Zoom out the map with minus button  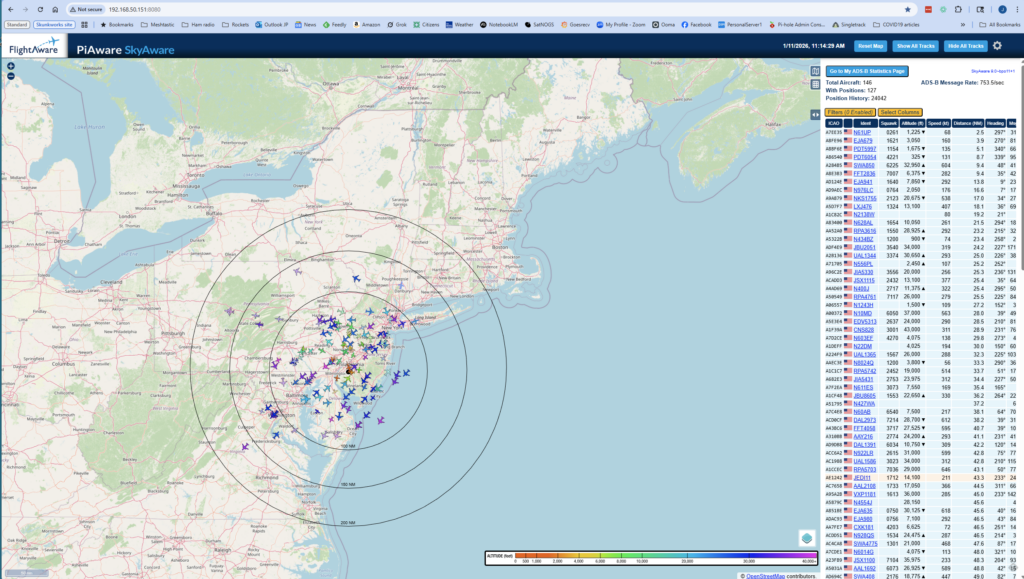point(10,76)
